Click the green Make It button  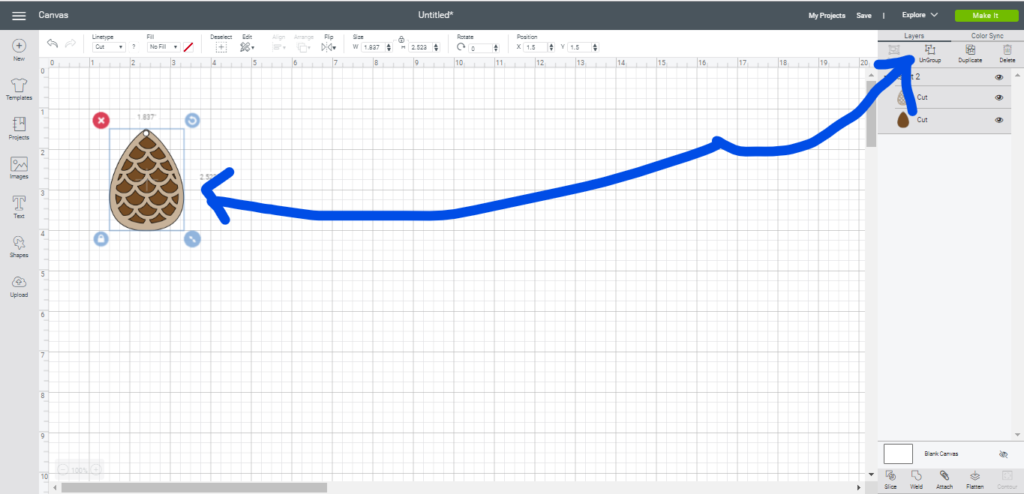coord(984,15)
